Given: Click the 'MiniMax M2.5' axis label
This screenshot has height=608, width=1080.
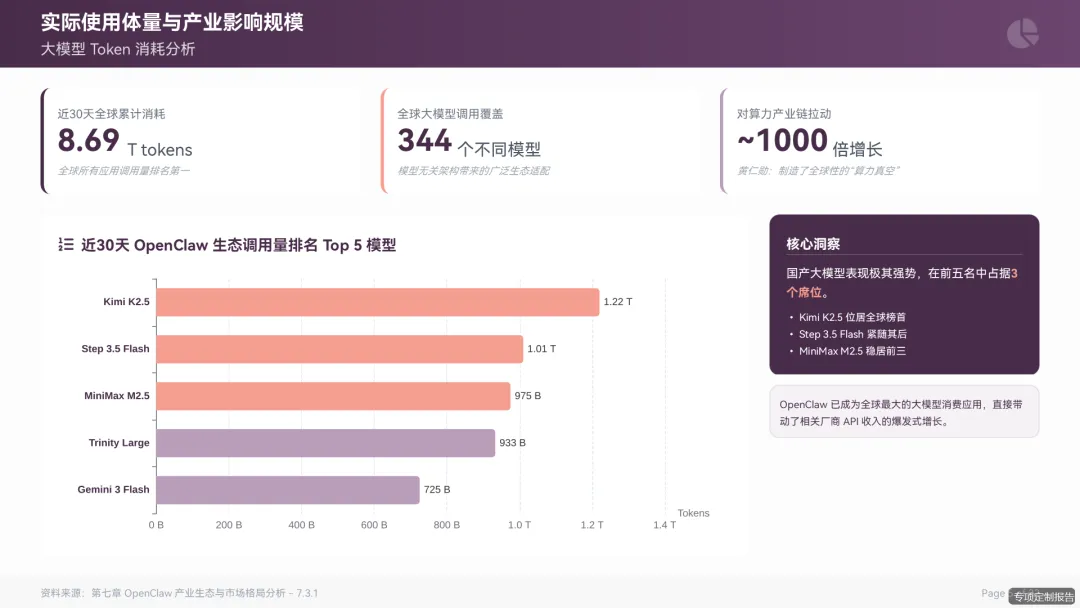Looking at the screenshot, I should pos(116,395).
